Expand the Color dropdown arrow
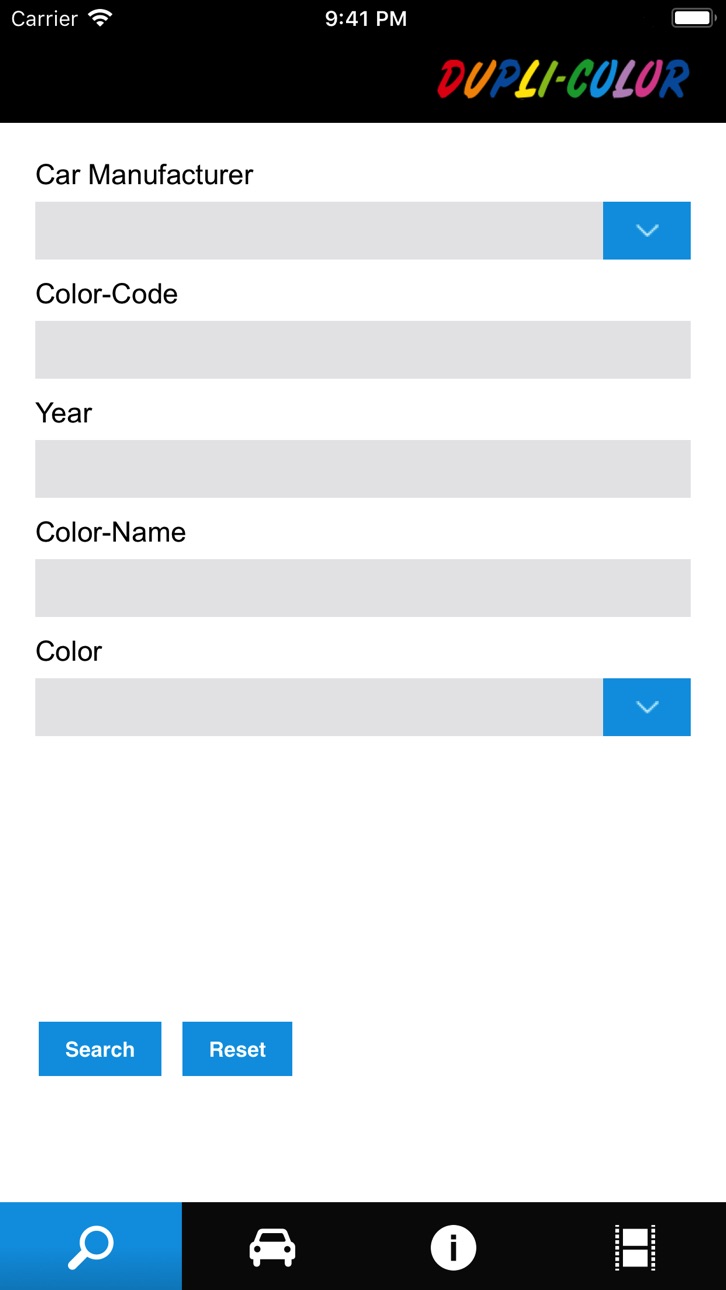This screenshot has height=1290, width=726. [647, 707]
